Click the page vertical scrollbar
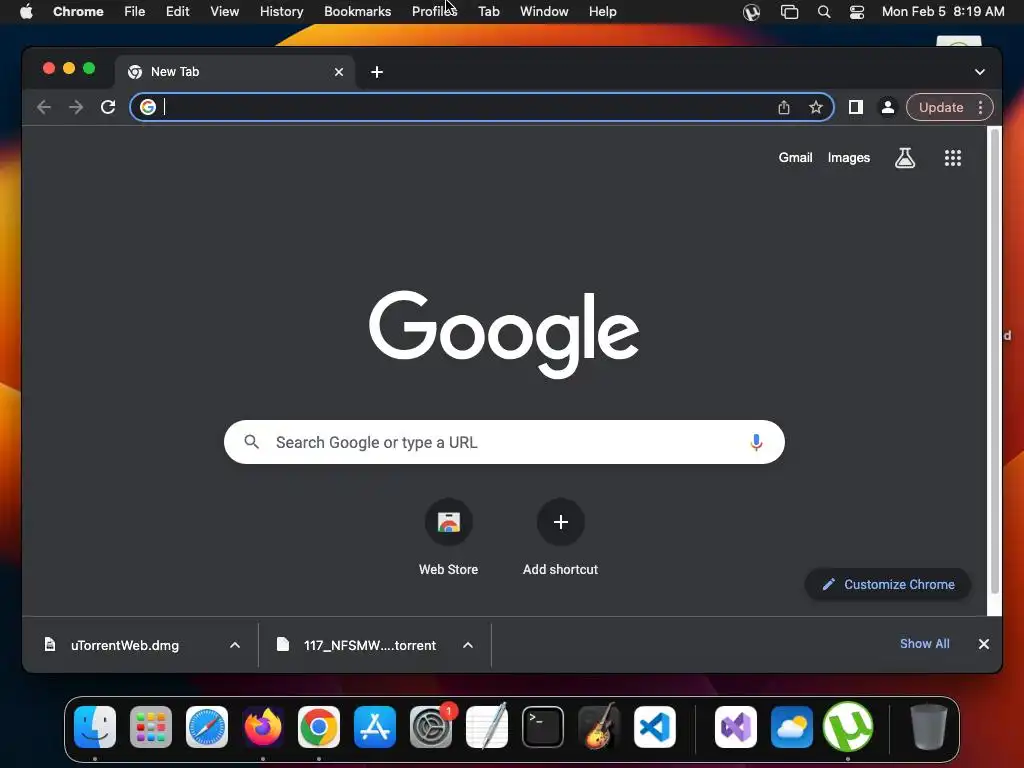Viewport: 1024px width, 768px height. pyautogui.click(x=995, y=361)
